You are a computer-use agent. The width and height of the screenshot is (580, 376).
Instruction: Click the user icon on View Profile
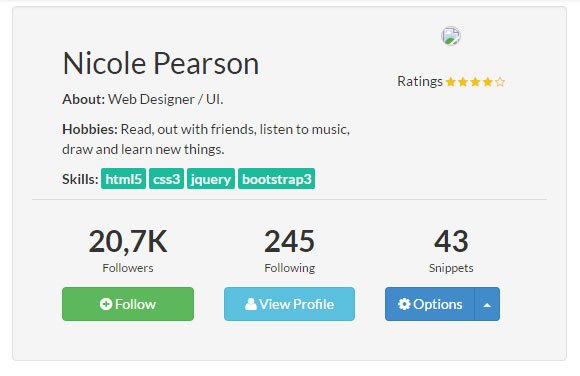[250, 304]
